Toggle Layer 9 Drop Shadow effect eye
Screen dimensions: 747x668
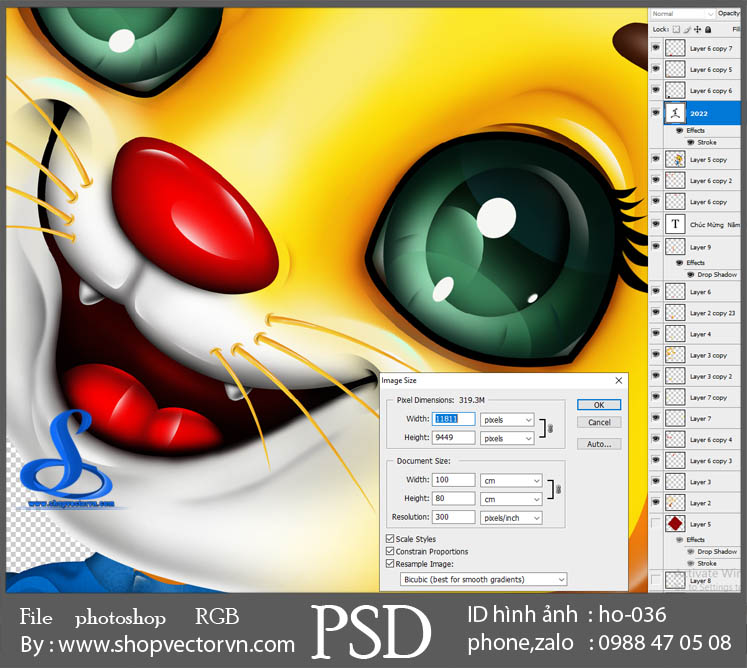pyautogui.click(x=691, y=274)
